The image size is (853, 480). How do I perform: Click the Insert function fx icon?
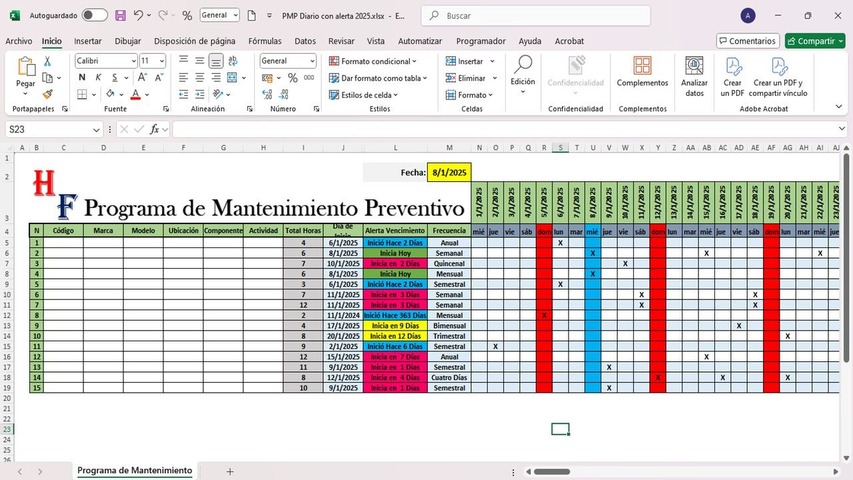[154, 129]
